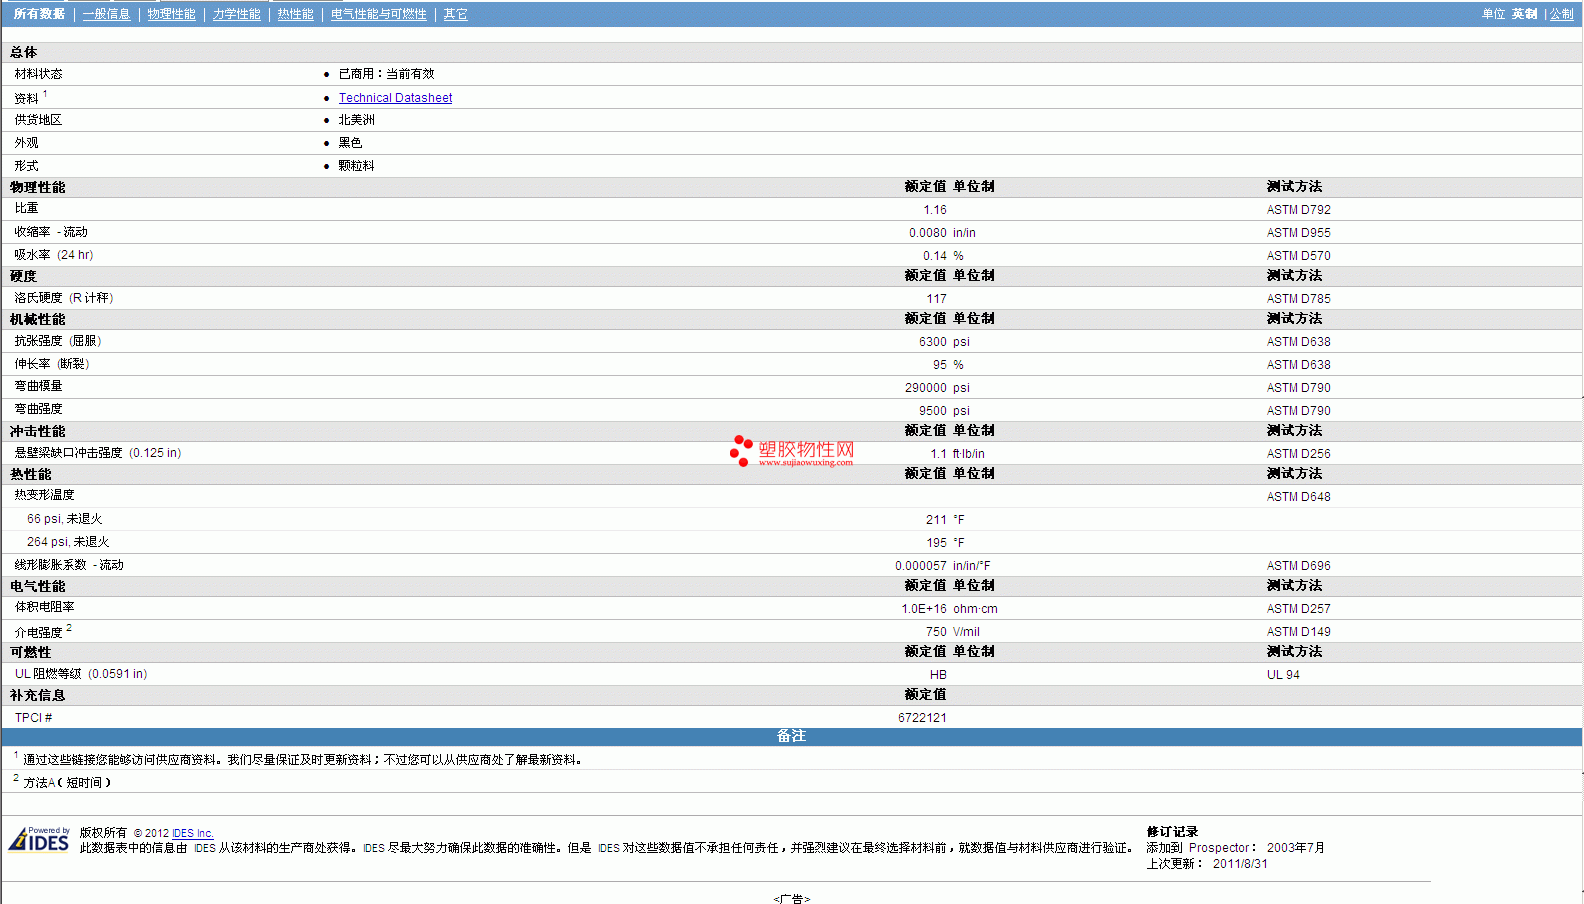This screenshot has width=1584, height=904.
Task: Click the 总体 section heading
Action: [23, 52]
